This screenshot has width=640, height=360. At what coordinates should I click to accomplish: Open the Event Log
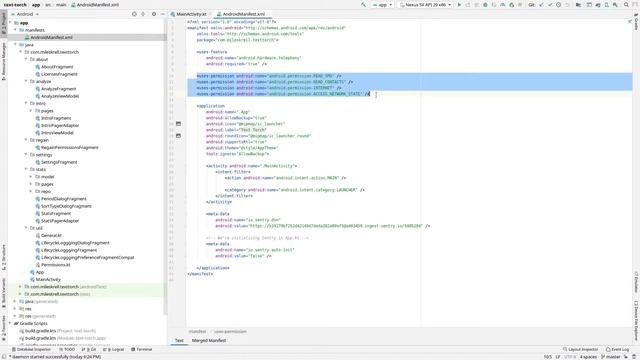[617, 349]
